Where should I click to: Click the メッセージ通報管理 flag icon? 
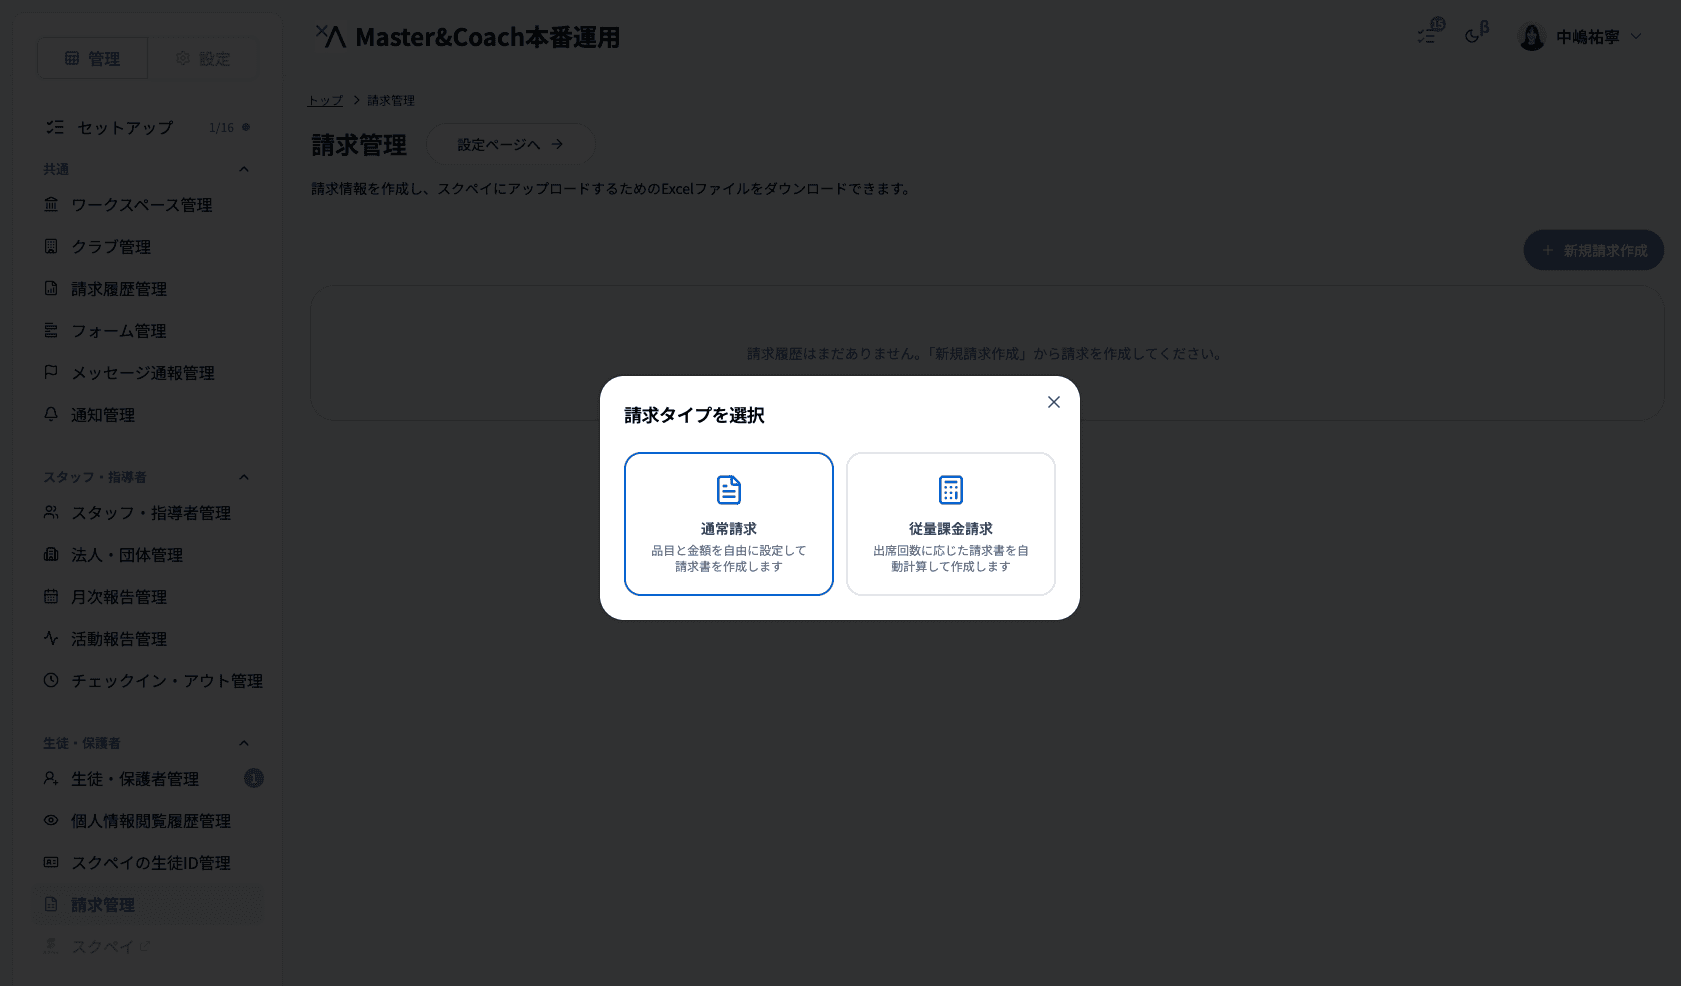pos(51,372)
